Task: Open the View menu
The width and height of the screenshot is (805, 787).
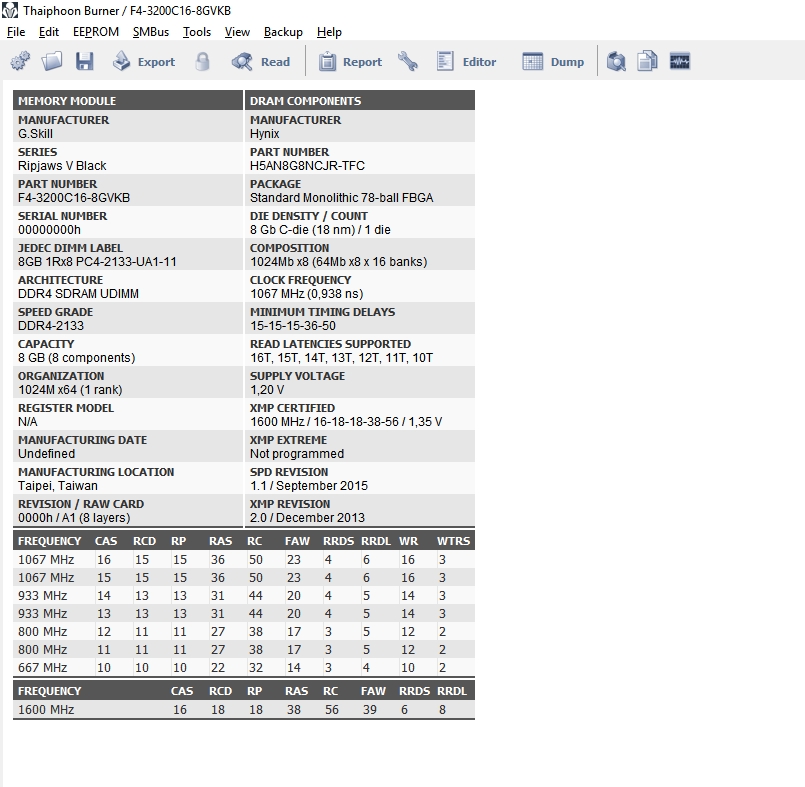Action: [x=237, y=32]
